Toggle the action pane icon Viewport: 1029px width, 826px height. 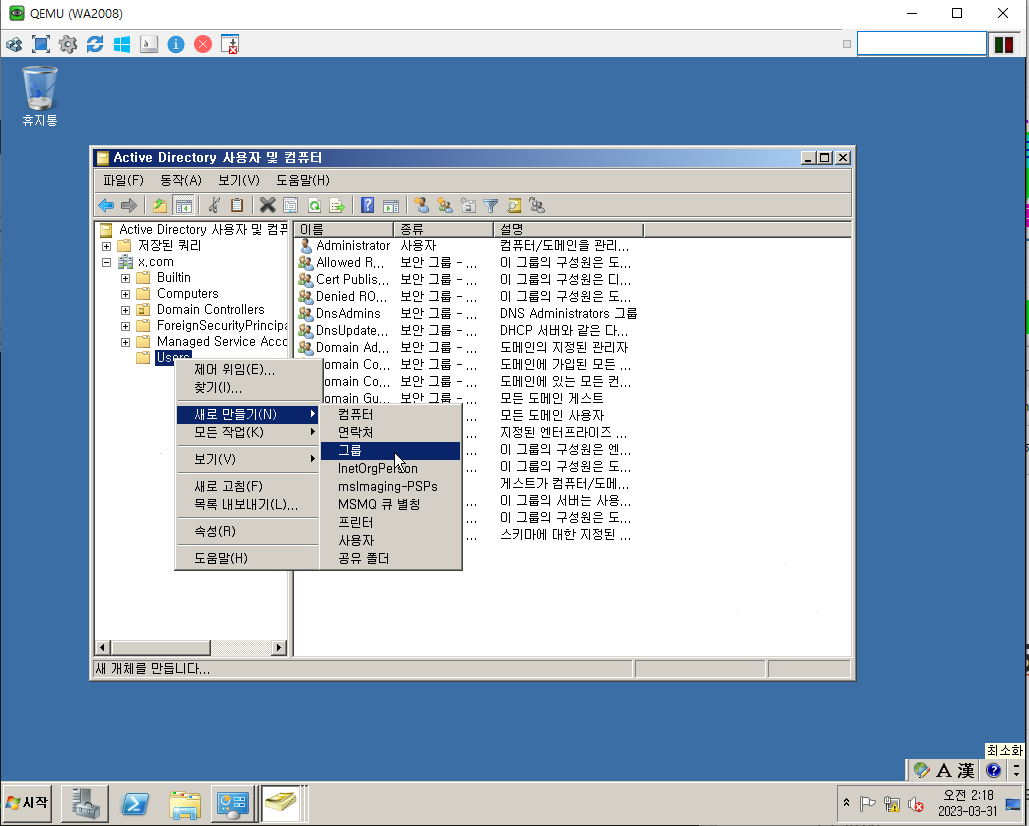[x=391, y=205]
